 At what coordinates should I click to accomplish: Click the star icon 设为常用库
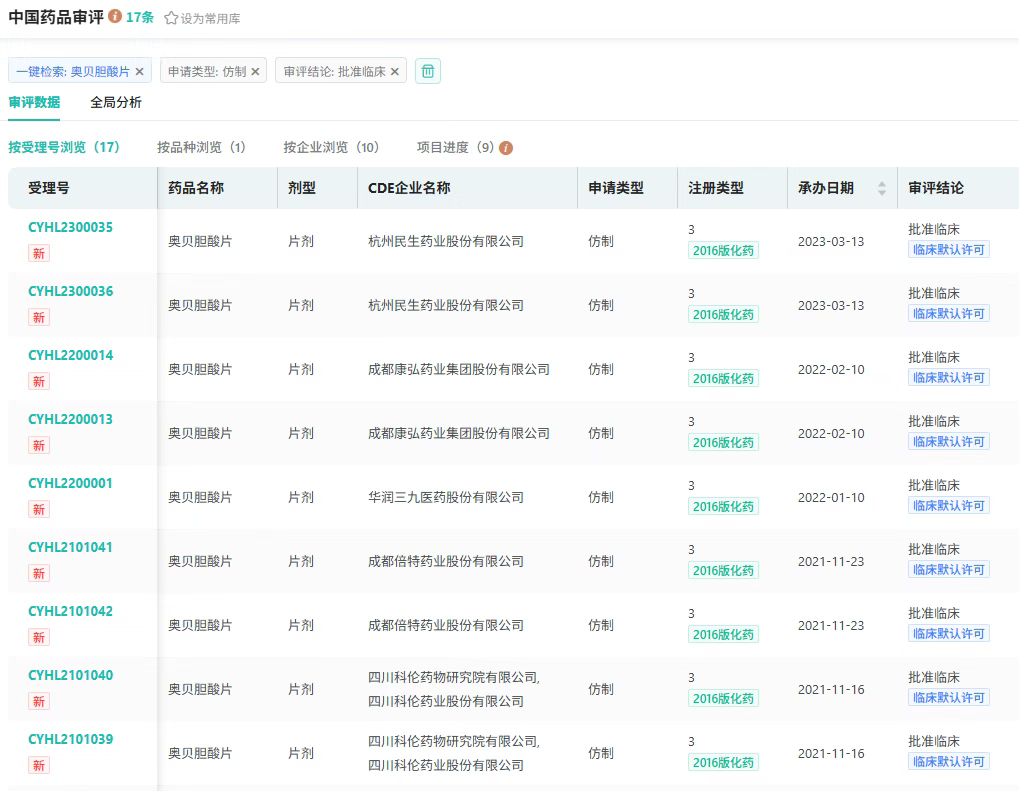(x=171, y=18)
